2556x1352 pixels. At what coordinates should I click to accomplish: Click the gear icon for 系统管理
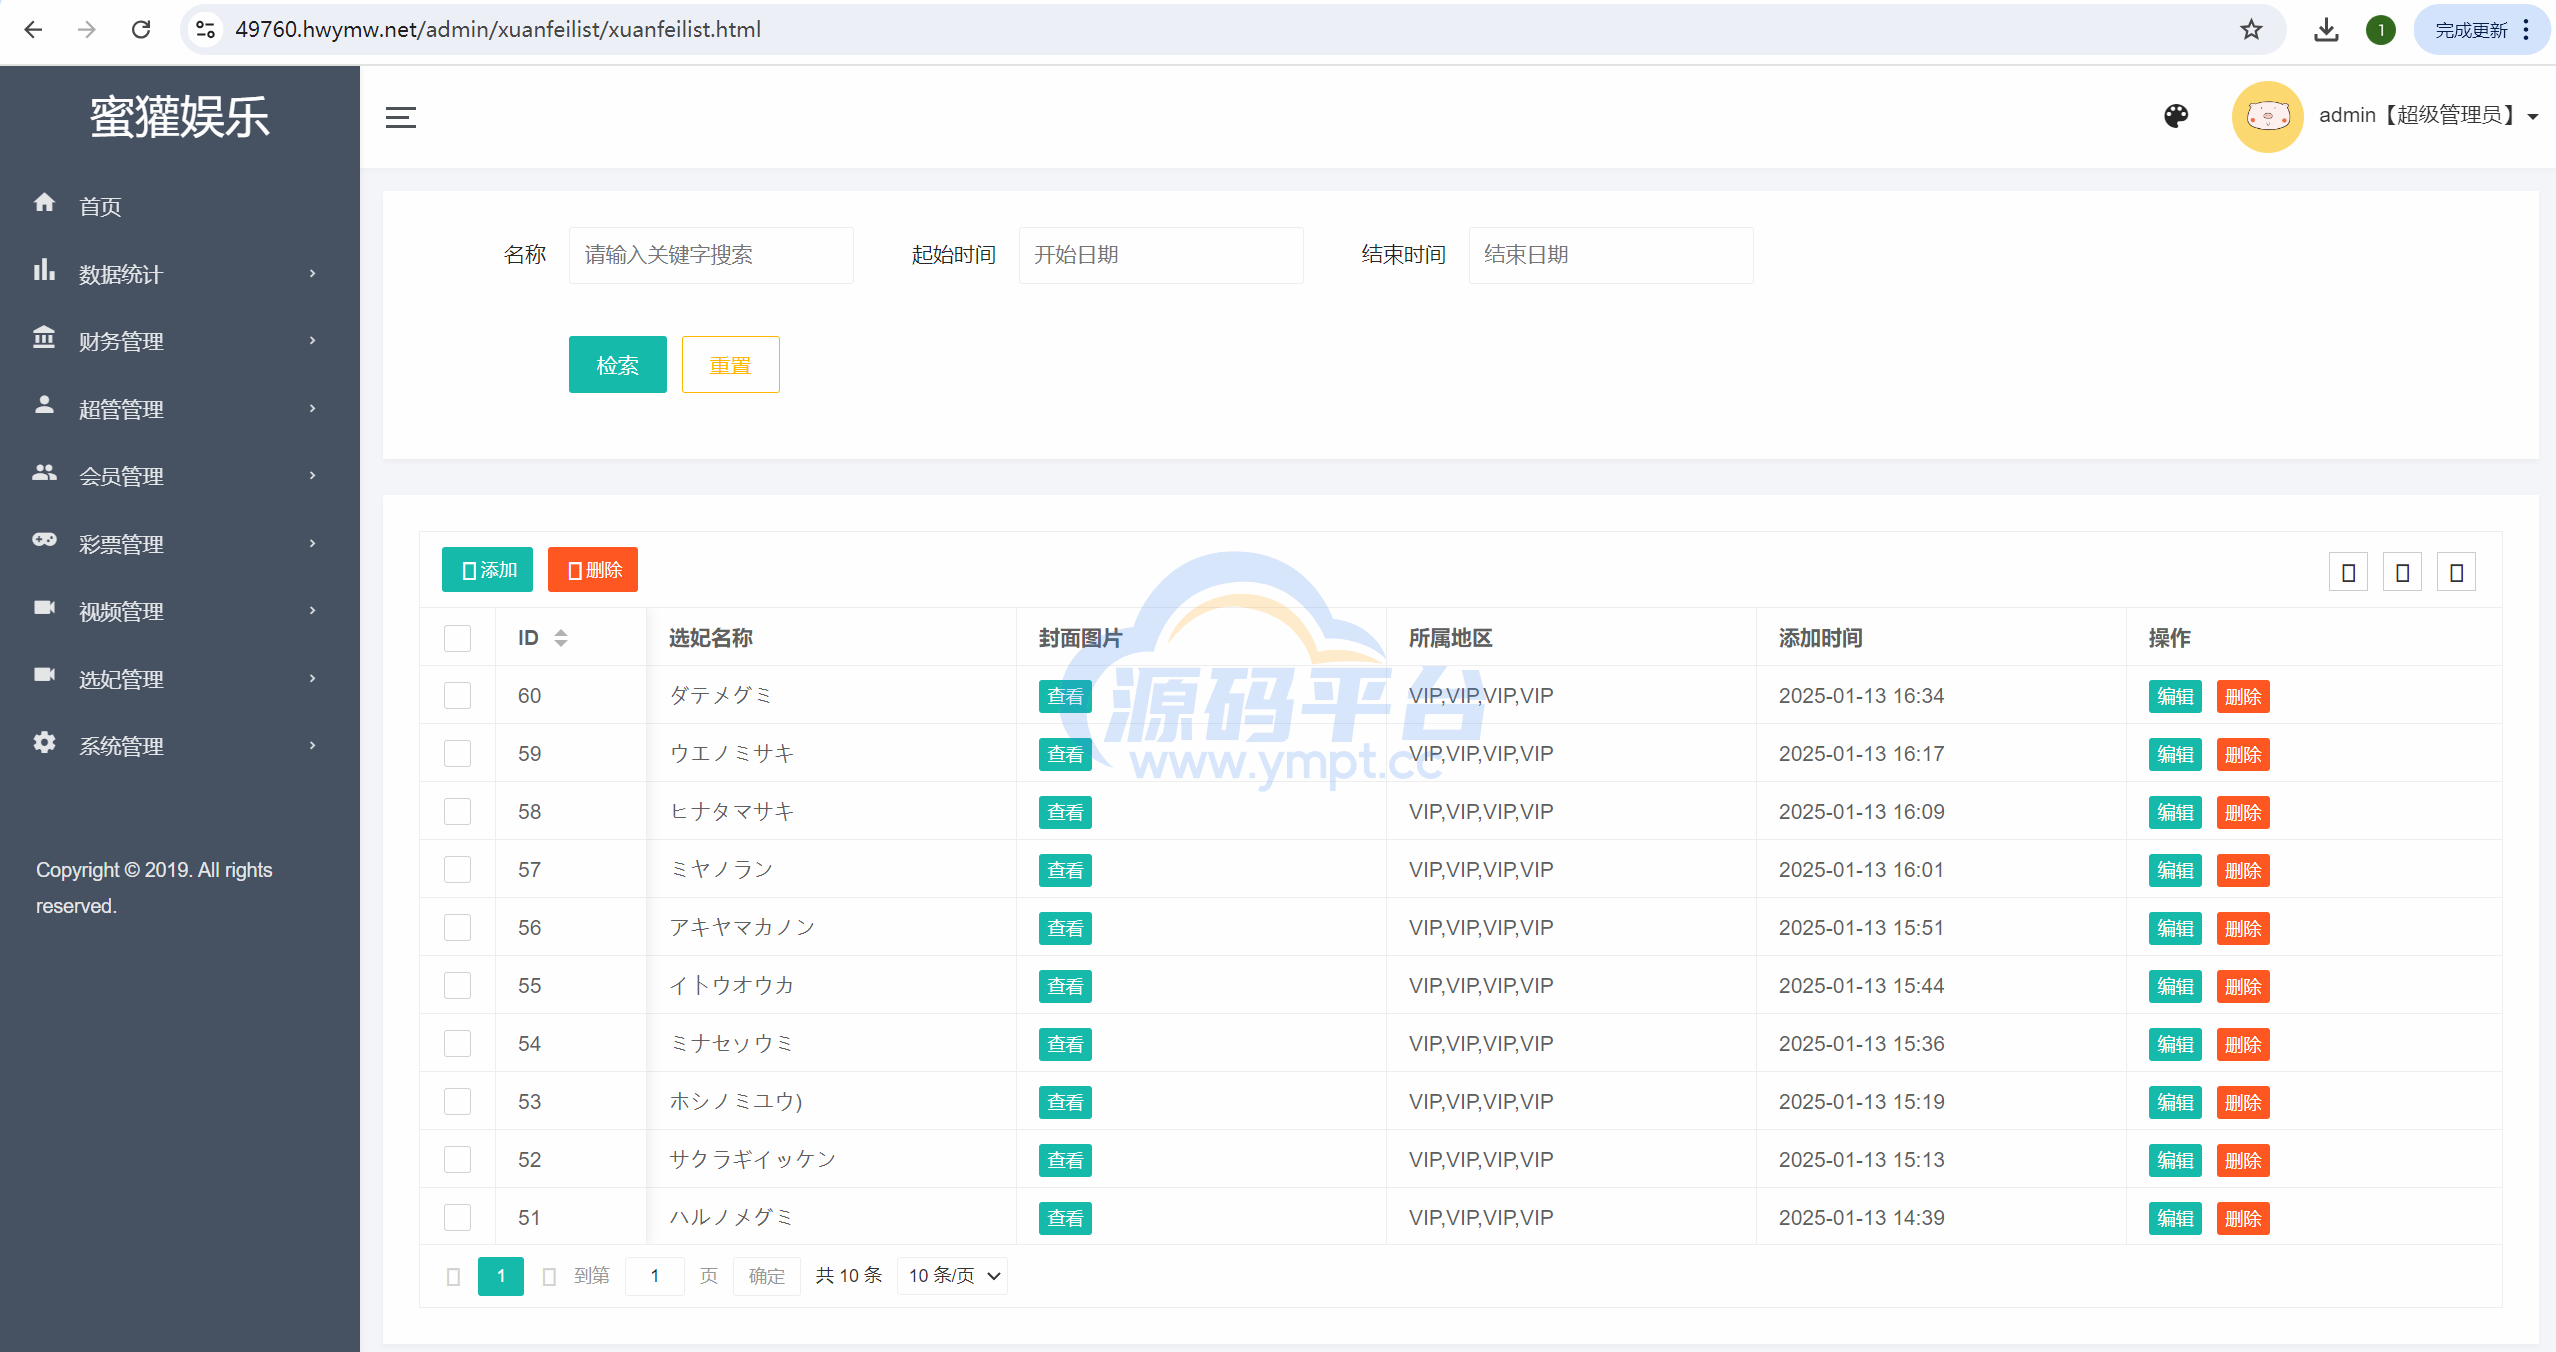tap(44, 742)
